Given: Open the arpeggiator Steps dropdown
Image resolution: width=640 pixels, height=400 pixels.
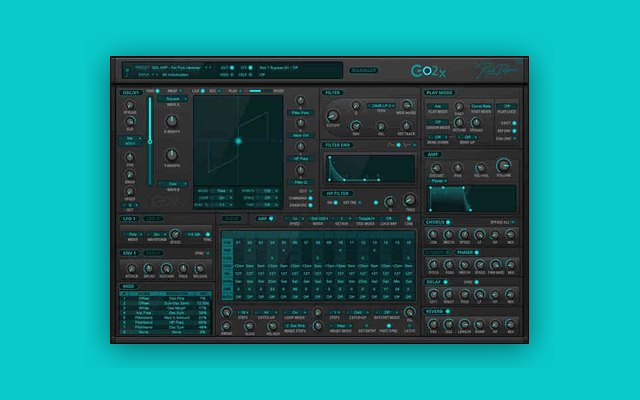Looking at the screenshot, I should pyautogui.click(x=243, y=312).
